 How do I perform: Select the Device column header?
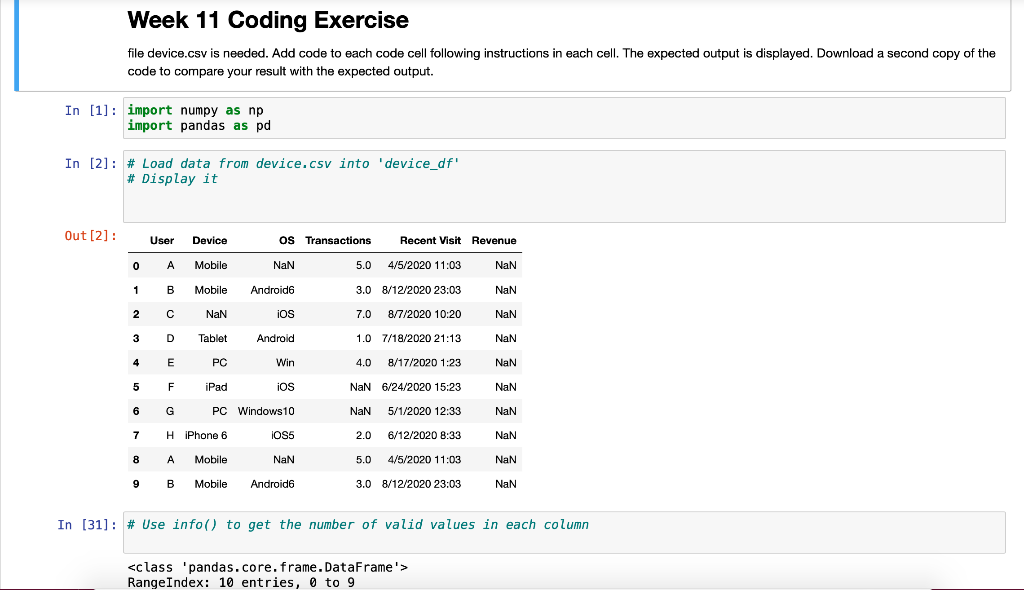(x=209, y=240)
